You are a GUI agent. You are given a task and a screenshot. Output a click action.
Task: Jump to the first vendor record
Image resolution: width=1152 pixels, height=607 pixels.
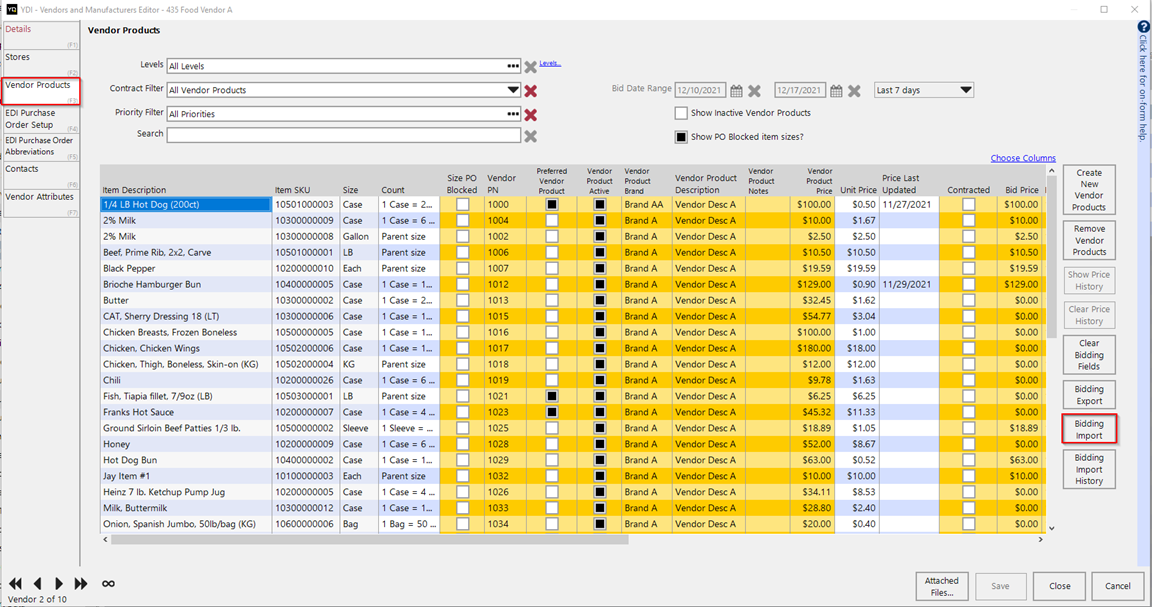coord(15,583)
